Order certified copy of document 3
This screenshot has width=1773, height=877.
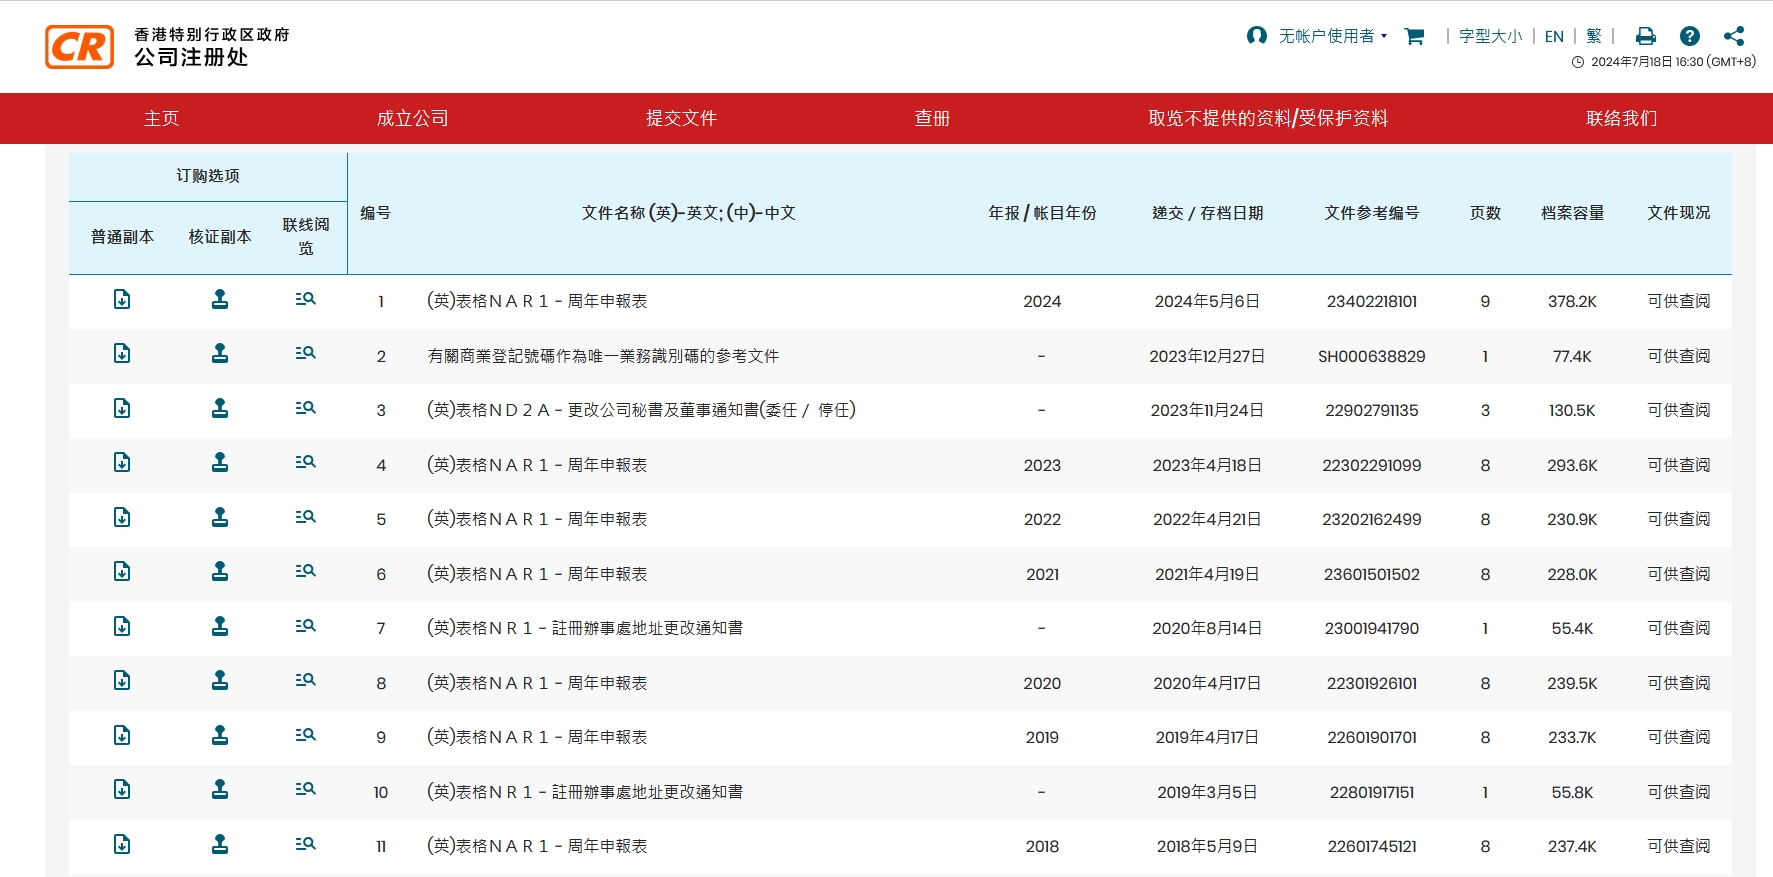[x=220, y=409]
